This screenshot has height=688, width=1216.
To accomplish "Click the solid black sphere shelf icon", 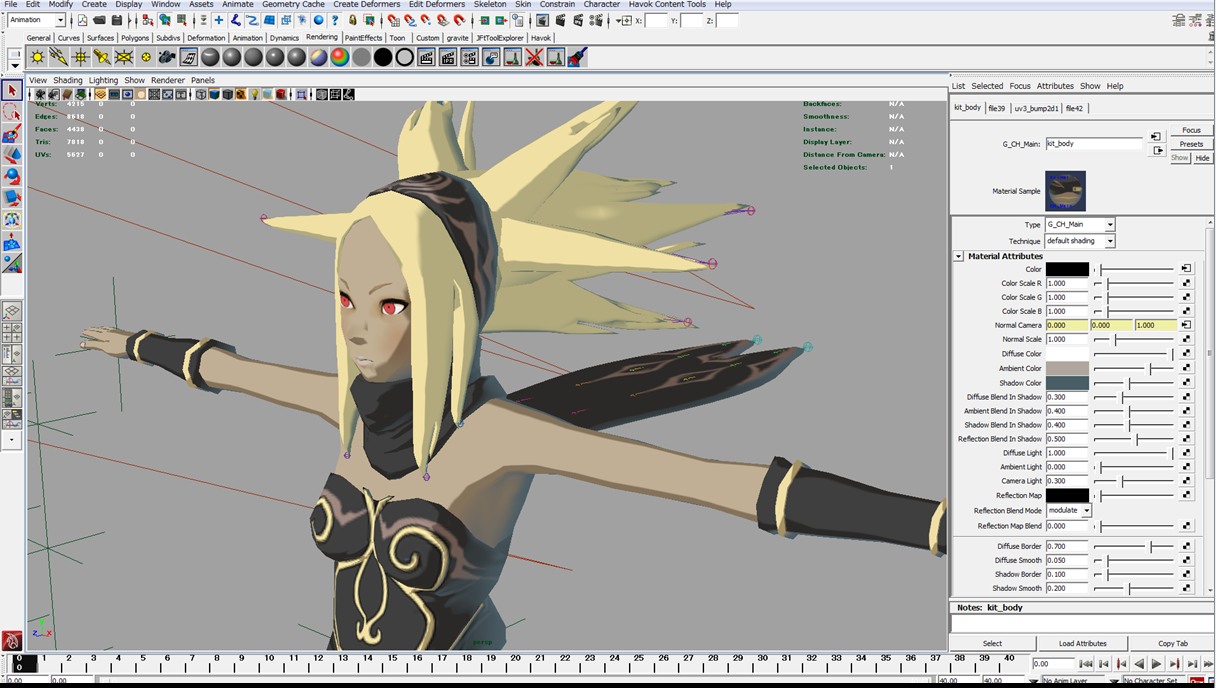I will point(383,58).
